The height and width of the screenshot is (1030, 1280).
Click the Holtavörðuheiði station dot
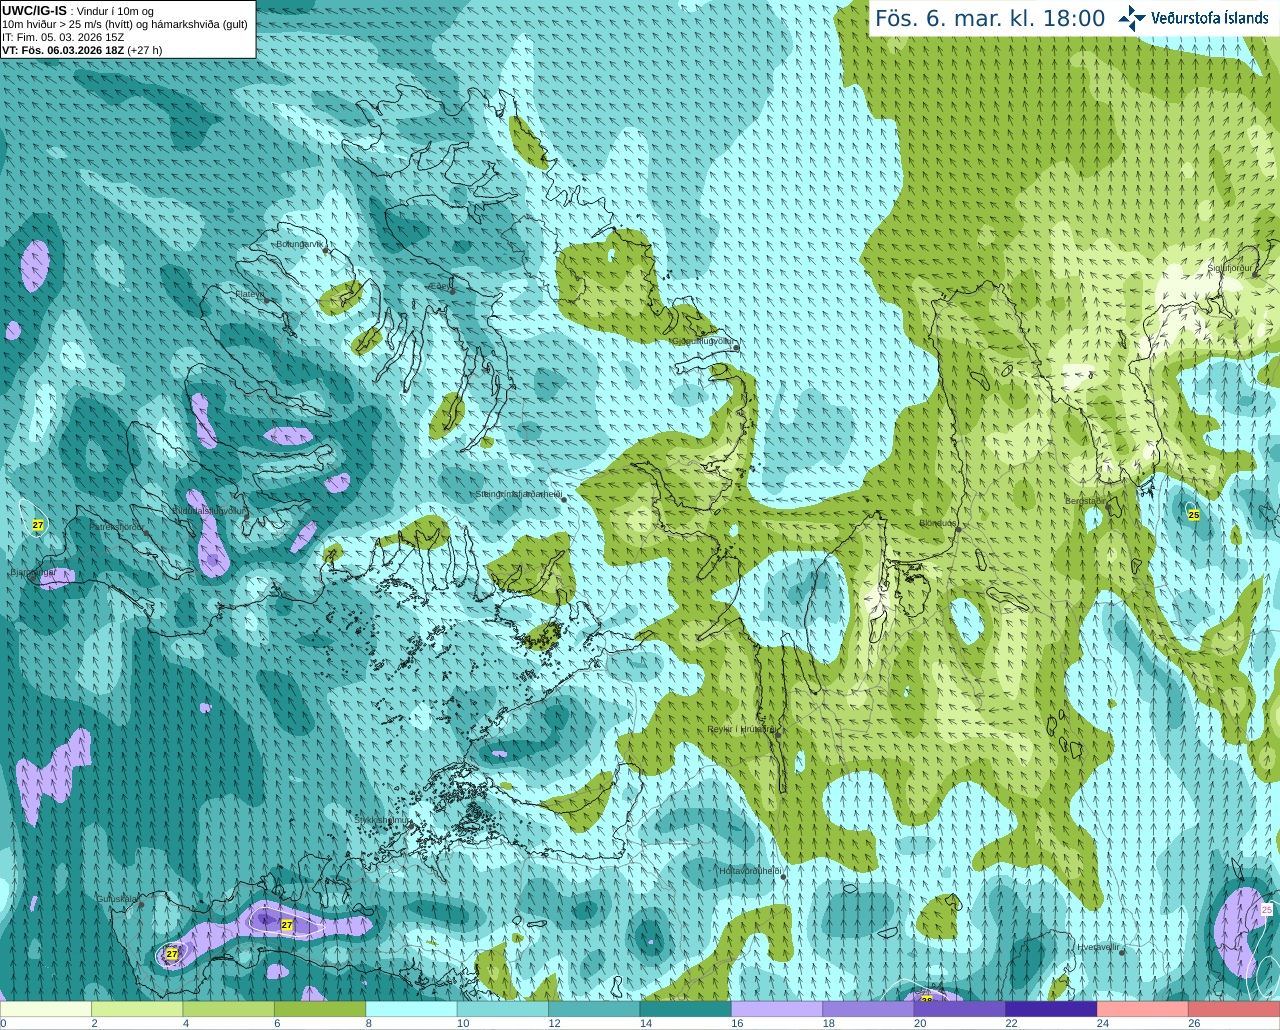783,877
